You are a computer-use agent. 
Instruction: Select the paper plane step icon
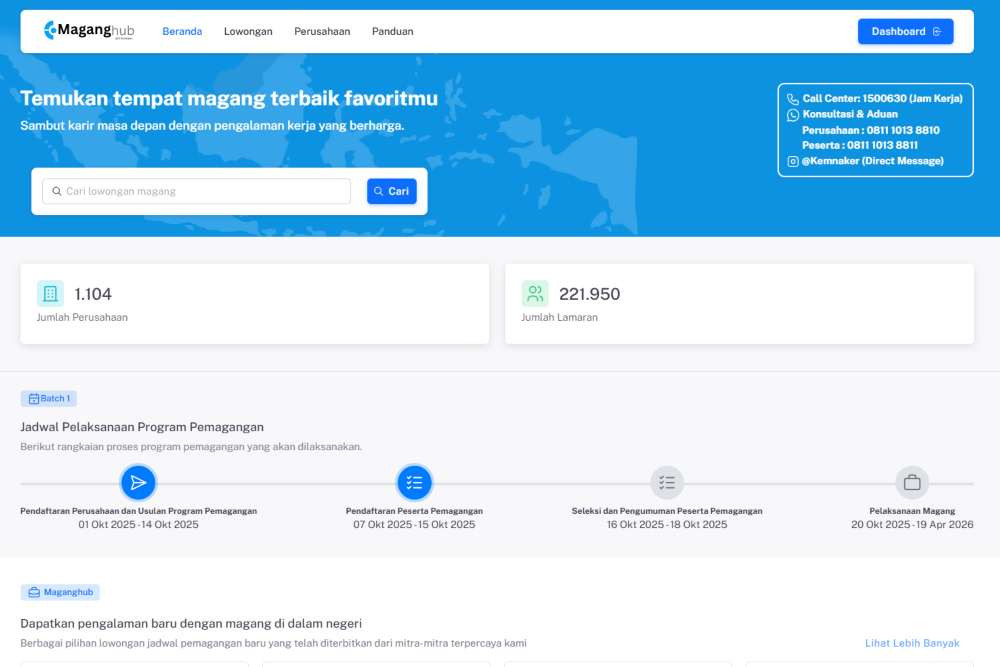(138, 483)
